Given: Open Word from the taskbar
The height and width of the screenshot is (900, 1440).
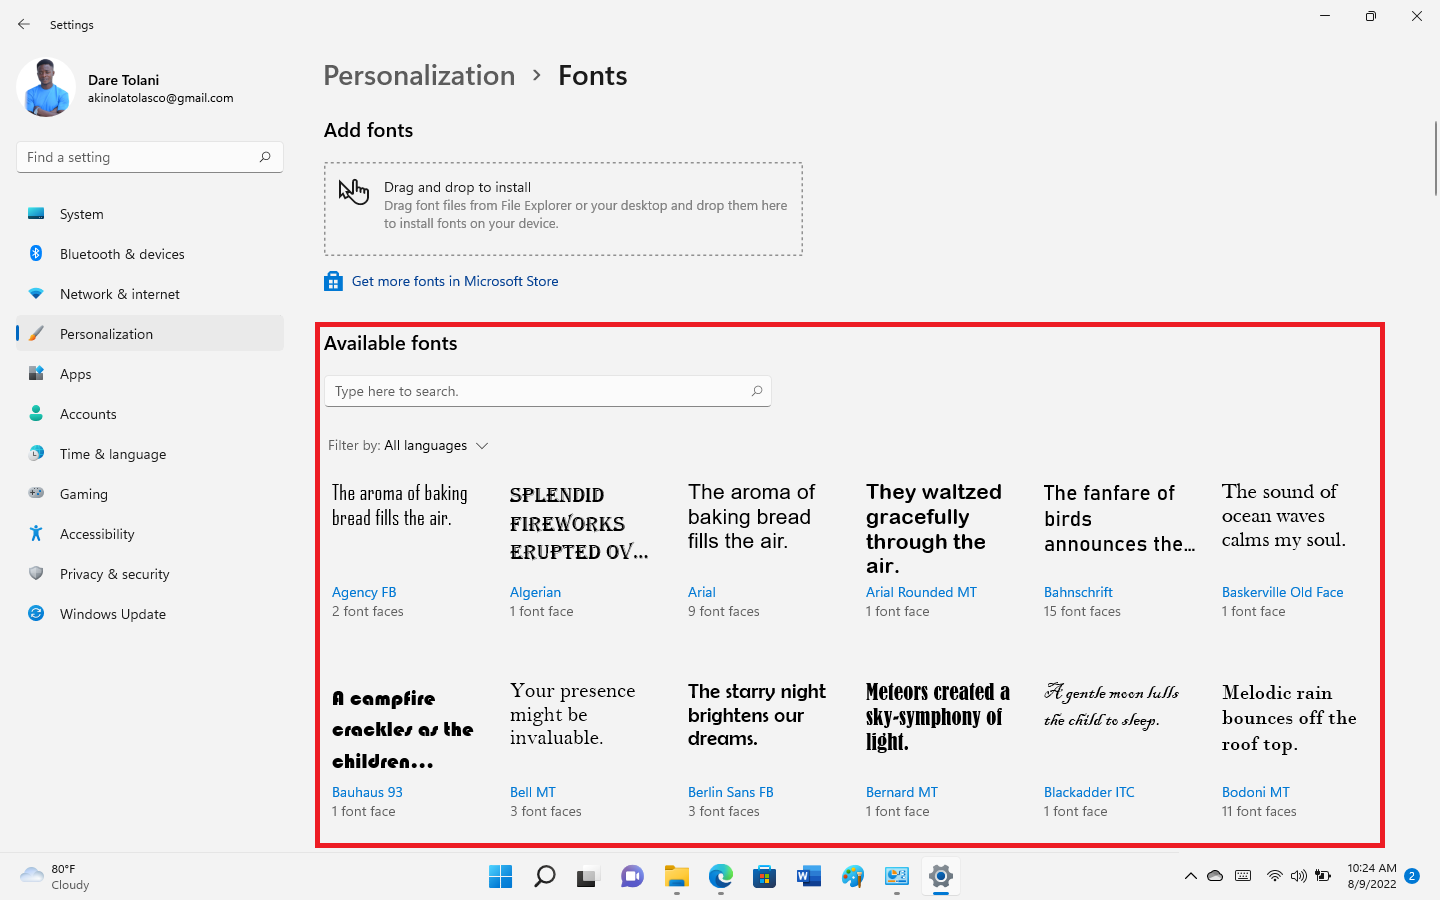Looking at the screenshot, I should pos(808,877).
